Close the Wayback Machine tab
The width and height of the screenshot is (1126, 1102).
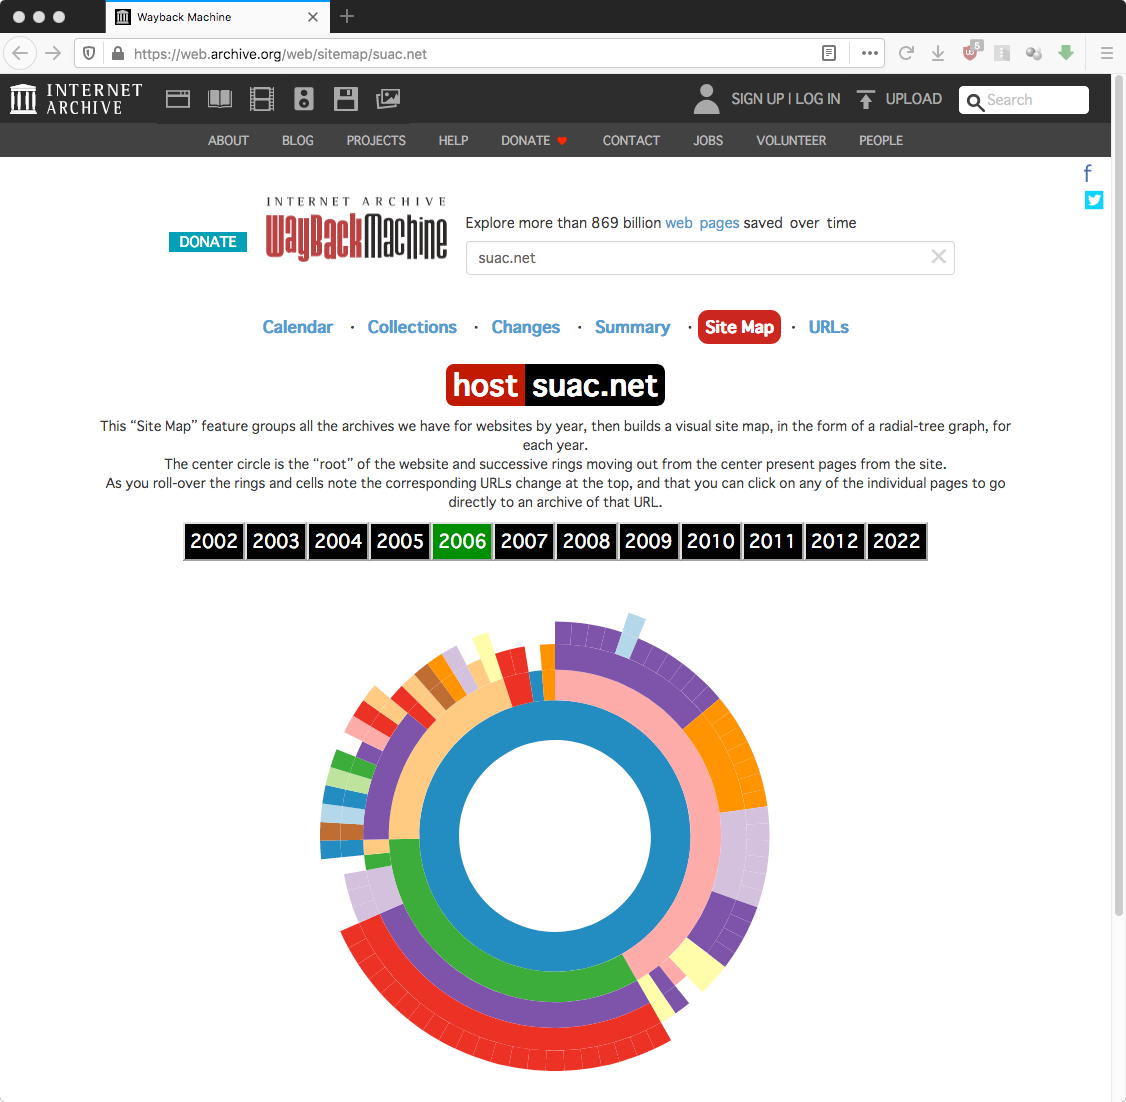pyautogui.click(x=312, y=17)
